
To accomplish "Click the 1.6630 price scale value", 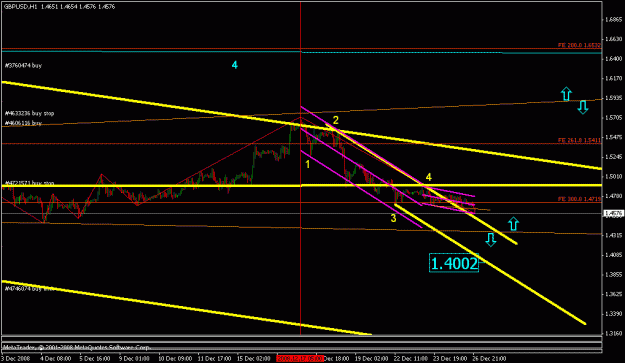I will point(614,39).
